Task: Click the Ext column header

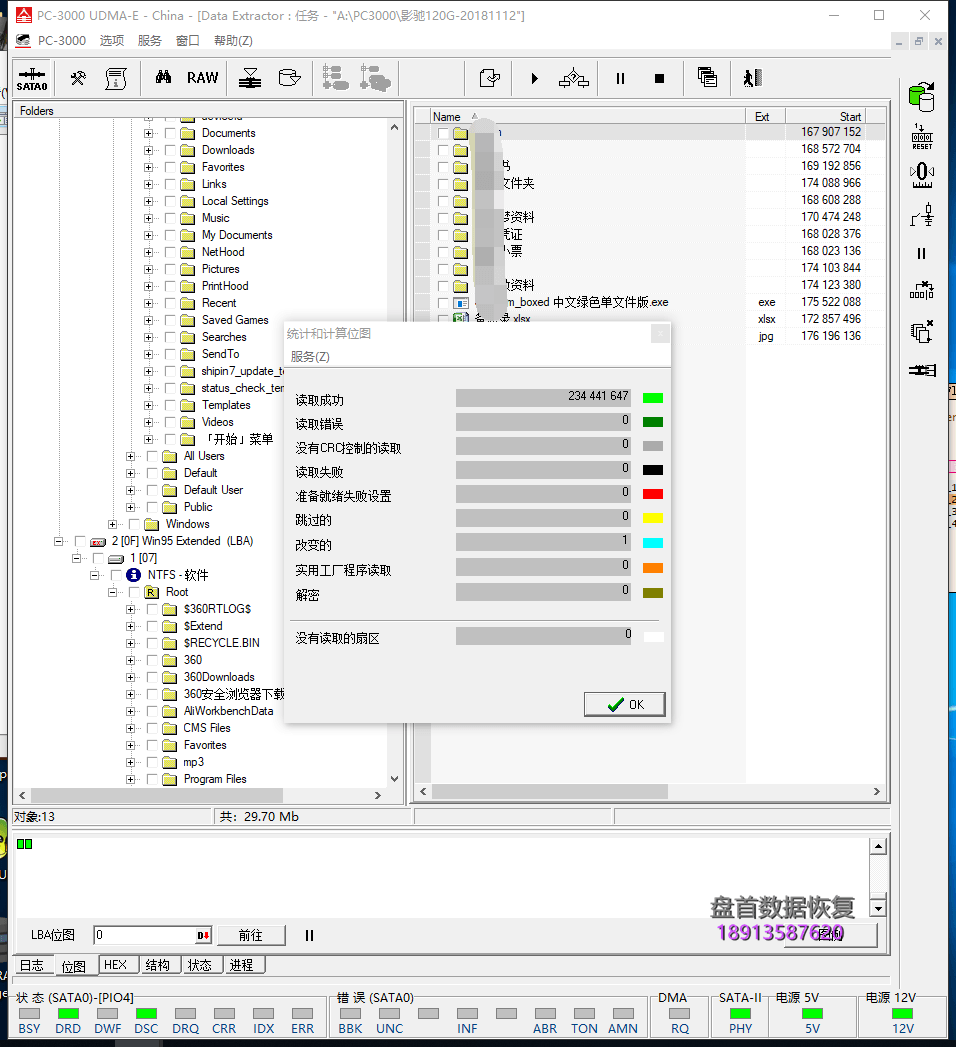Action: coord(765,117)
